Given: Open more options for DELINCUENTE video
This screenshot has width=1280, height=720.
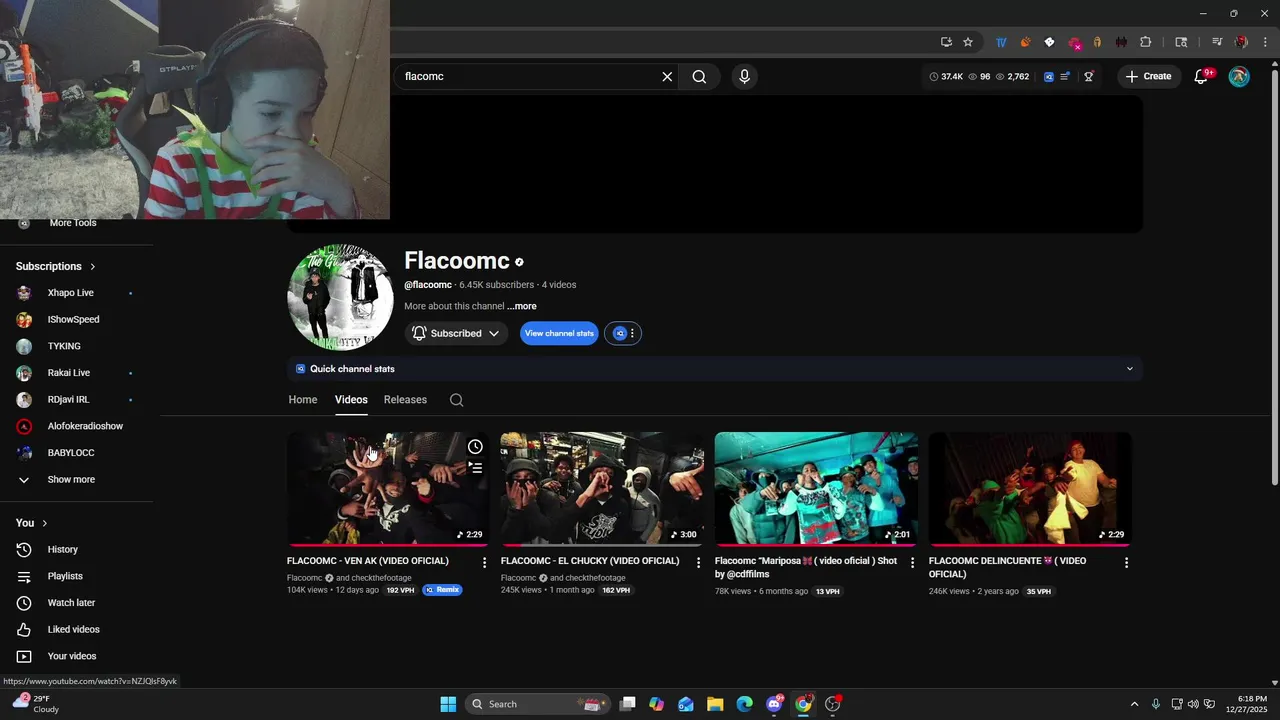Looking at the screenshot, I should coord(1126,563).
